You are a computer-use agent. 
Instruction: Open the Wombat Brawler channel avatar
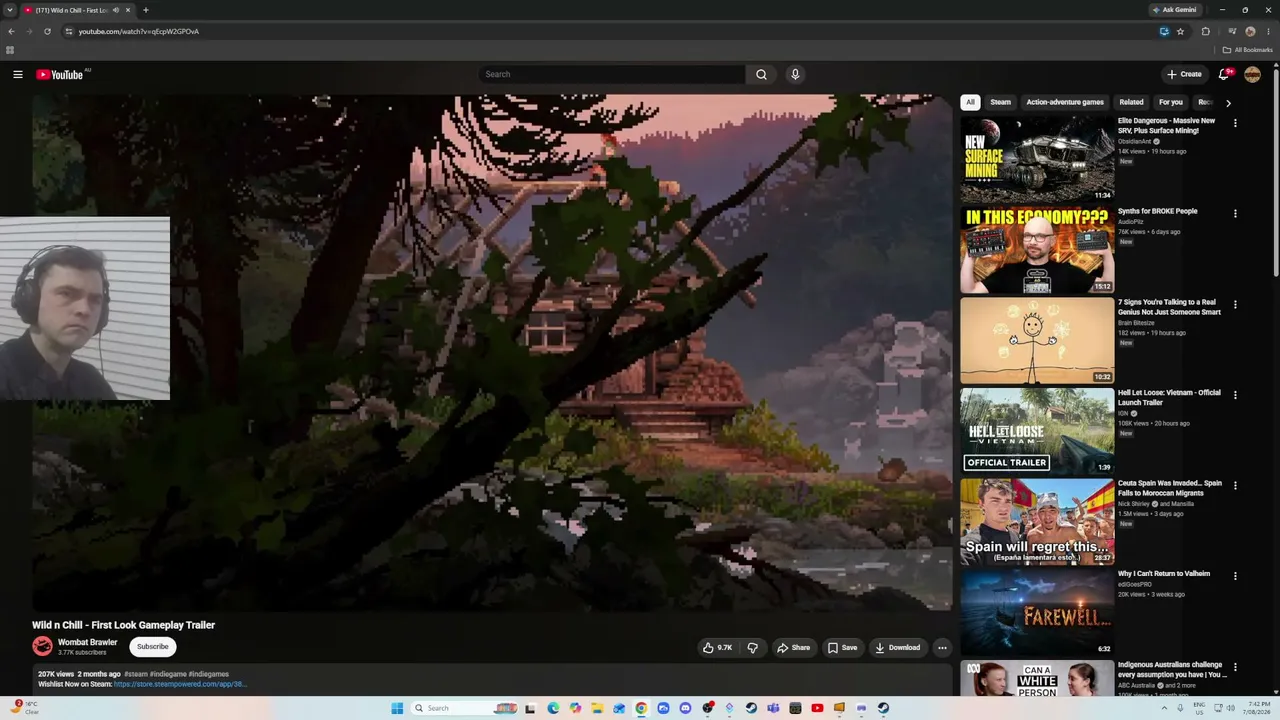(x=42, y=646)
